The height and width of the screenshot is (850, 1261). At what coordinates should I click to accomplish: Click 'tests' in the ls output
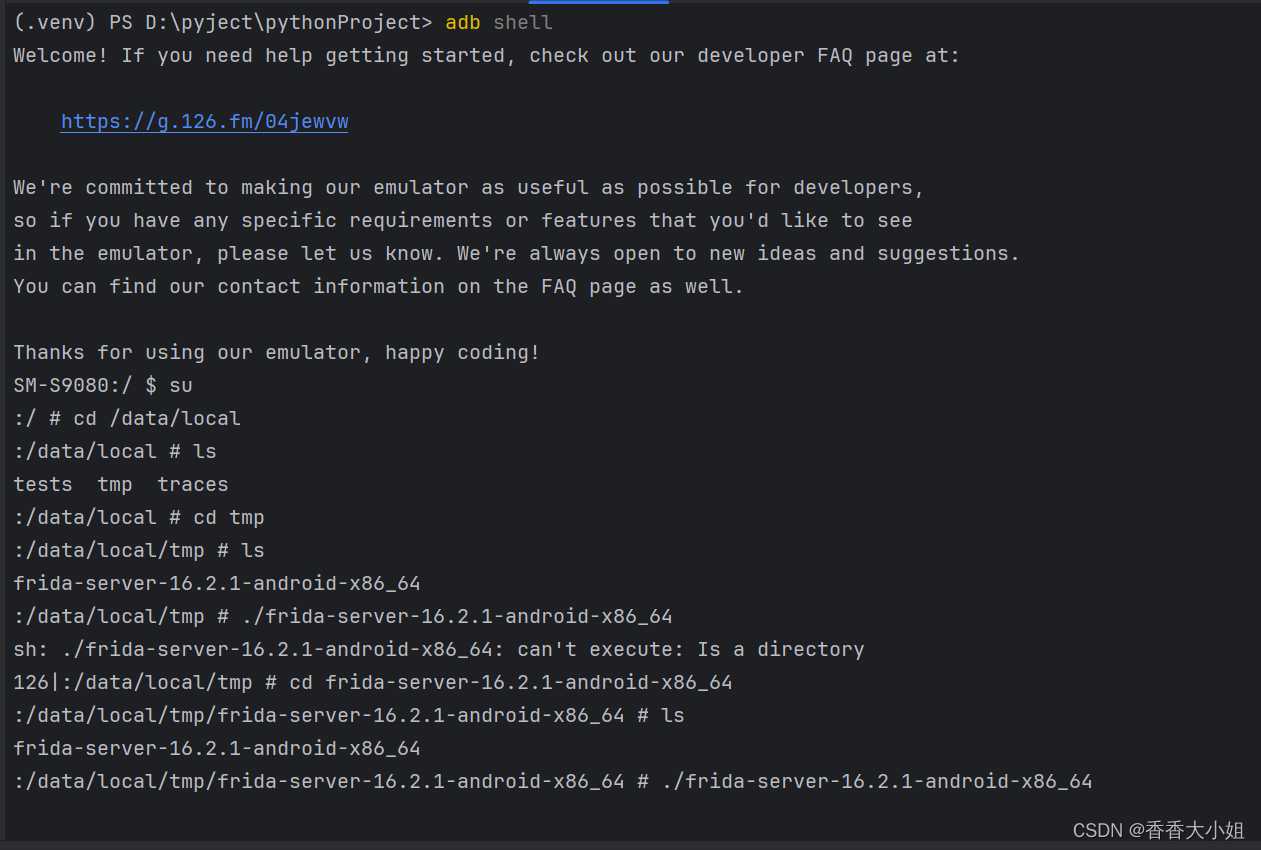click(x=43, y=484)
